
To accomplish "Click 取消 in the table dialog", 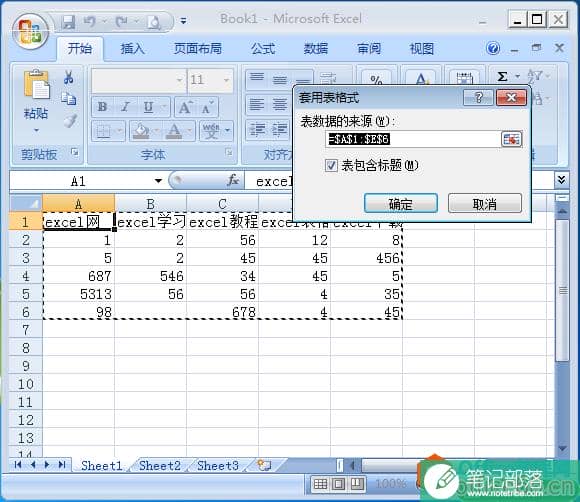I will pos(485,203).
